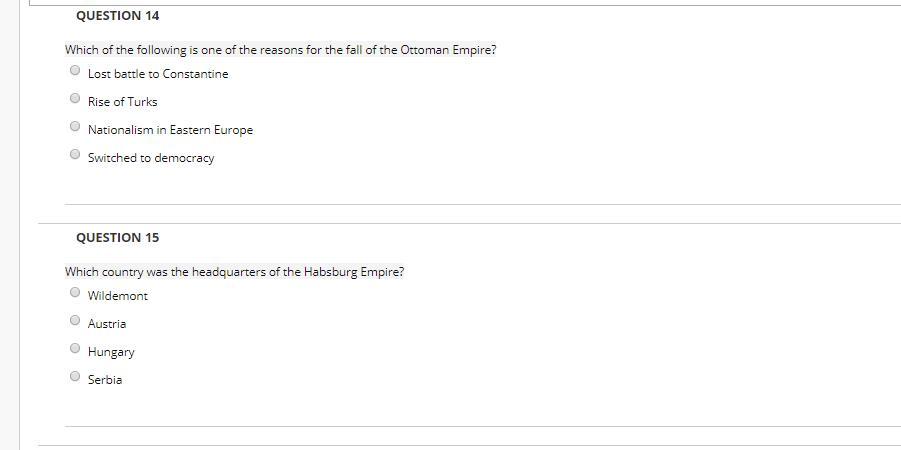Click the 'Switched to democracy' answer text
Viewport: 901px width, 450px height.
(151, 158)
